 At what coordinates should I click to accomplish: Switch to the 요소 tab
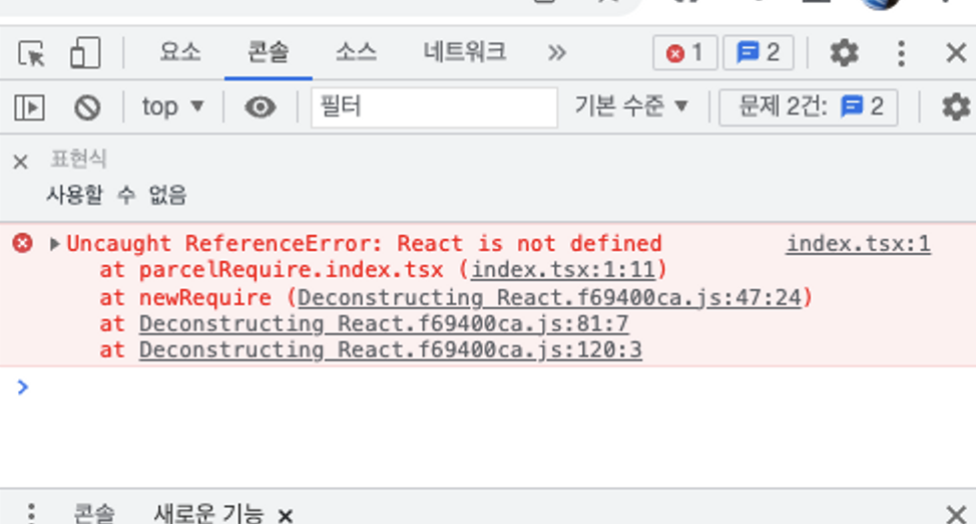tap(180, 52)
